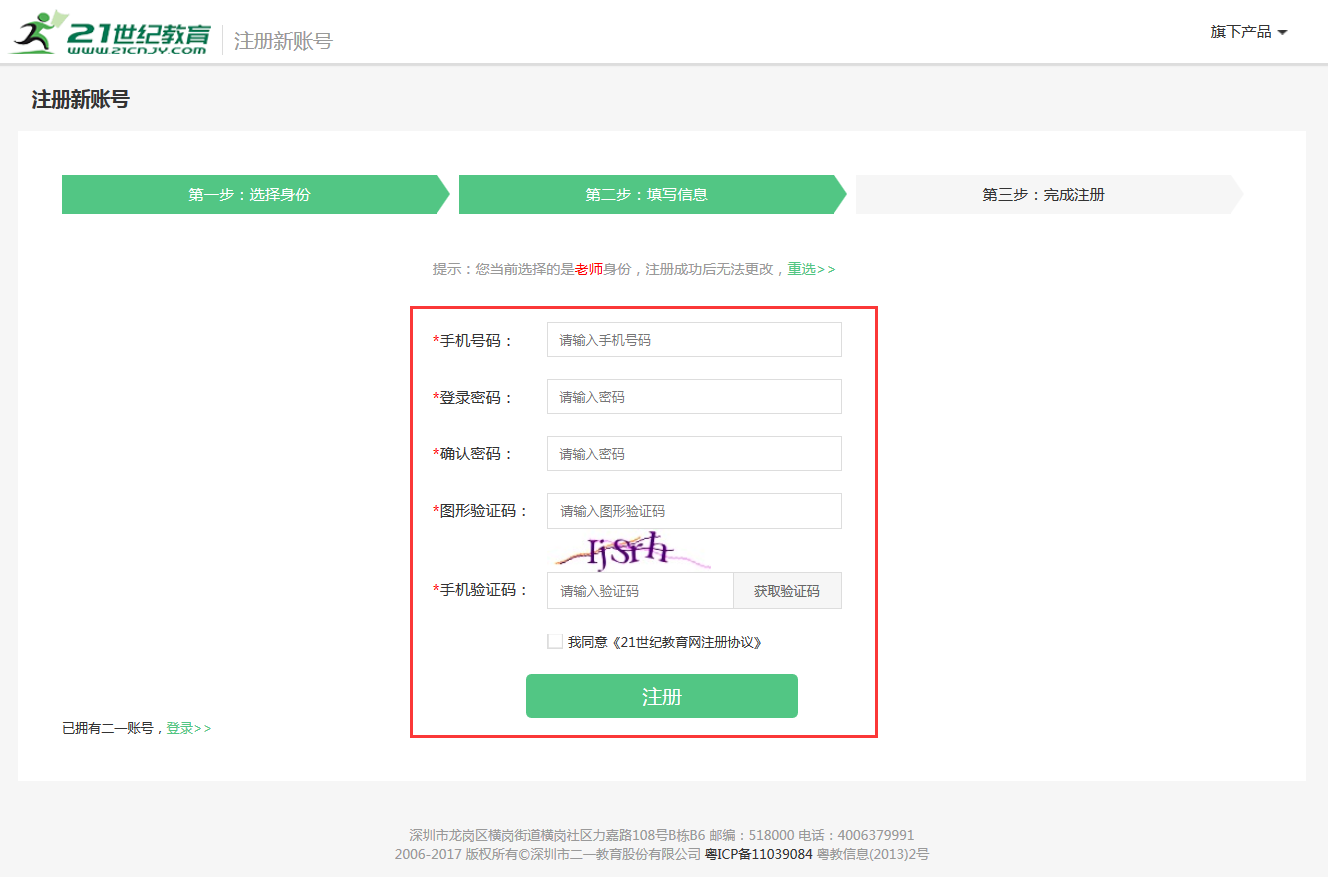Open the 旗下产品 dropdown menu

1249,32
